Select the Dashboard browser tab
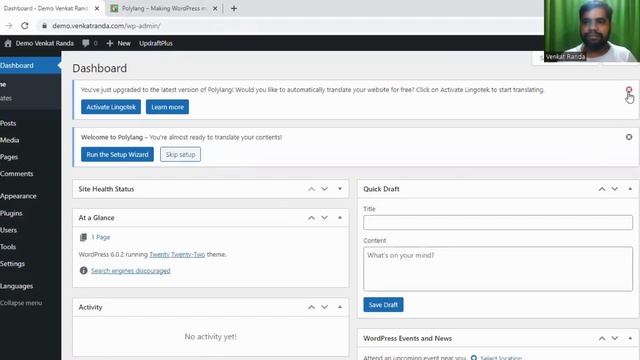 [x=45, y=8]
